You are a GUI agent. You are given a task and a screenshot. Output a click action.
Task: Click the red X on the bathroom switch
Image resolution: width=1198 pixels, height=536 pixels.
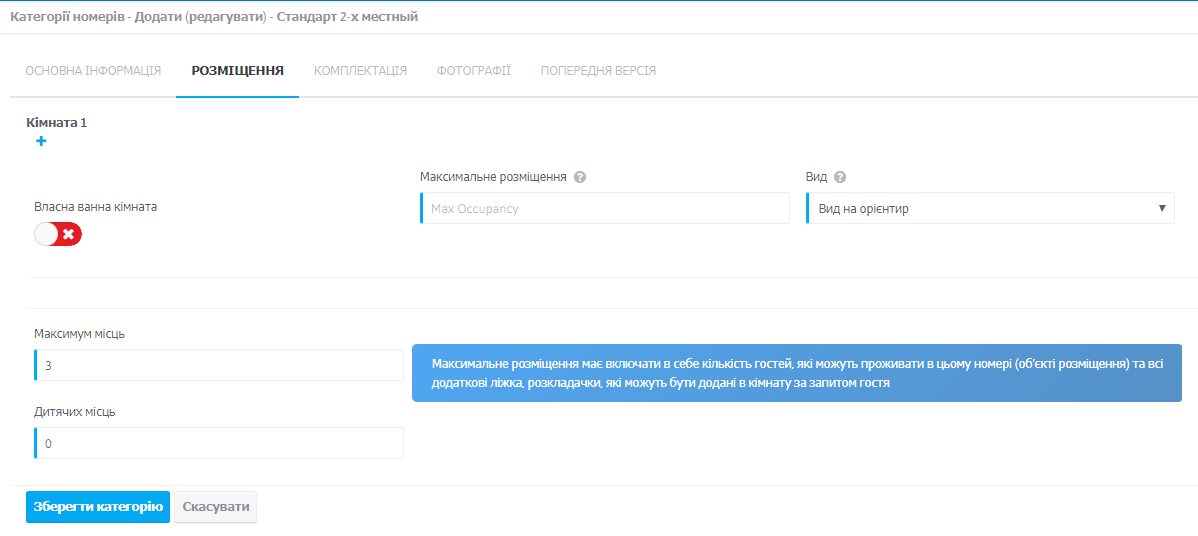(69, 235)
